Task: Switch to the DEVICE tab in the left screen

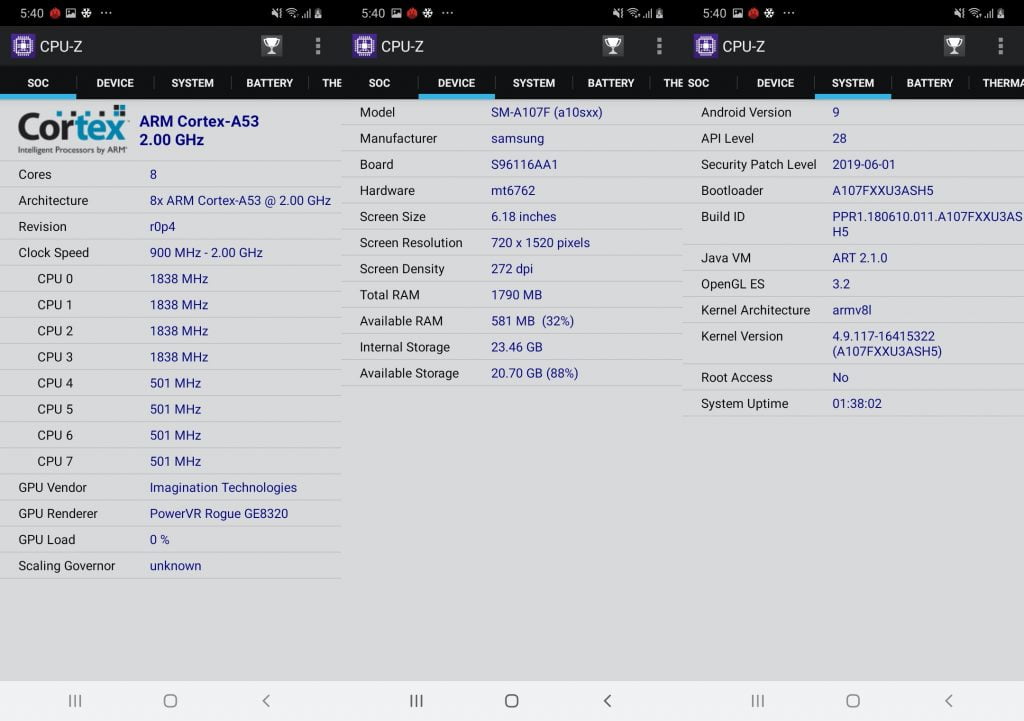Action: coord(115,83)
